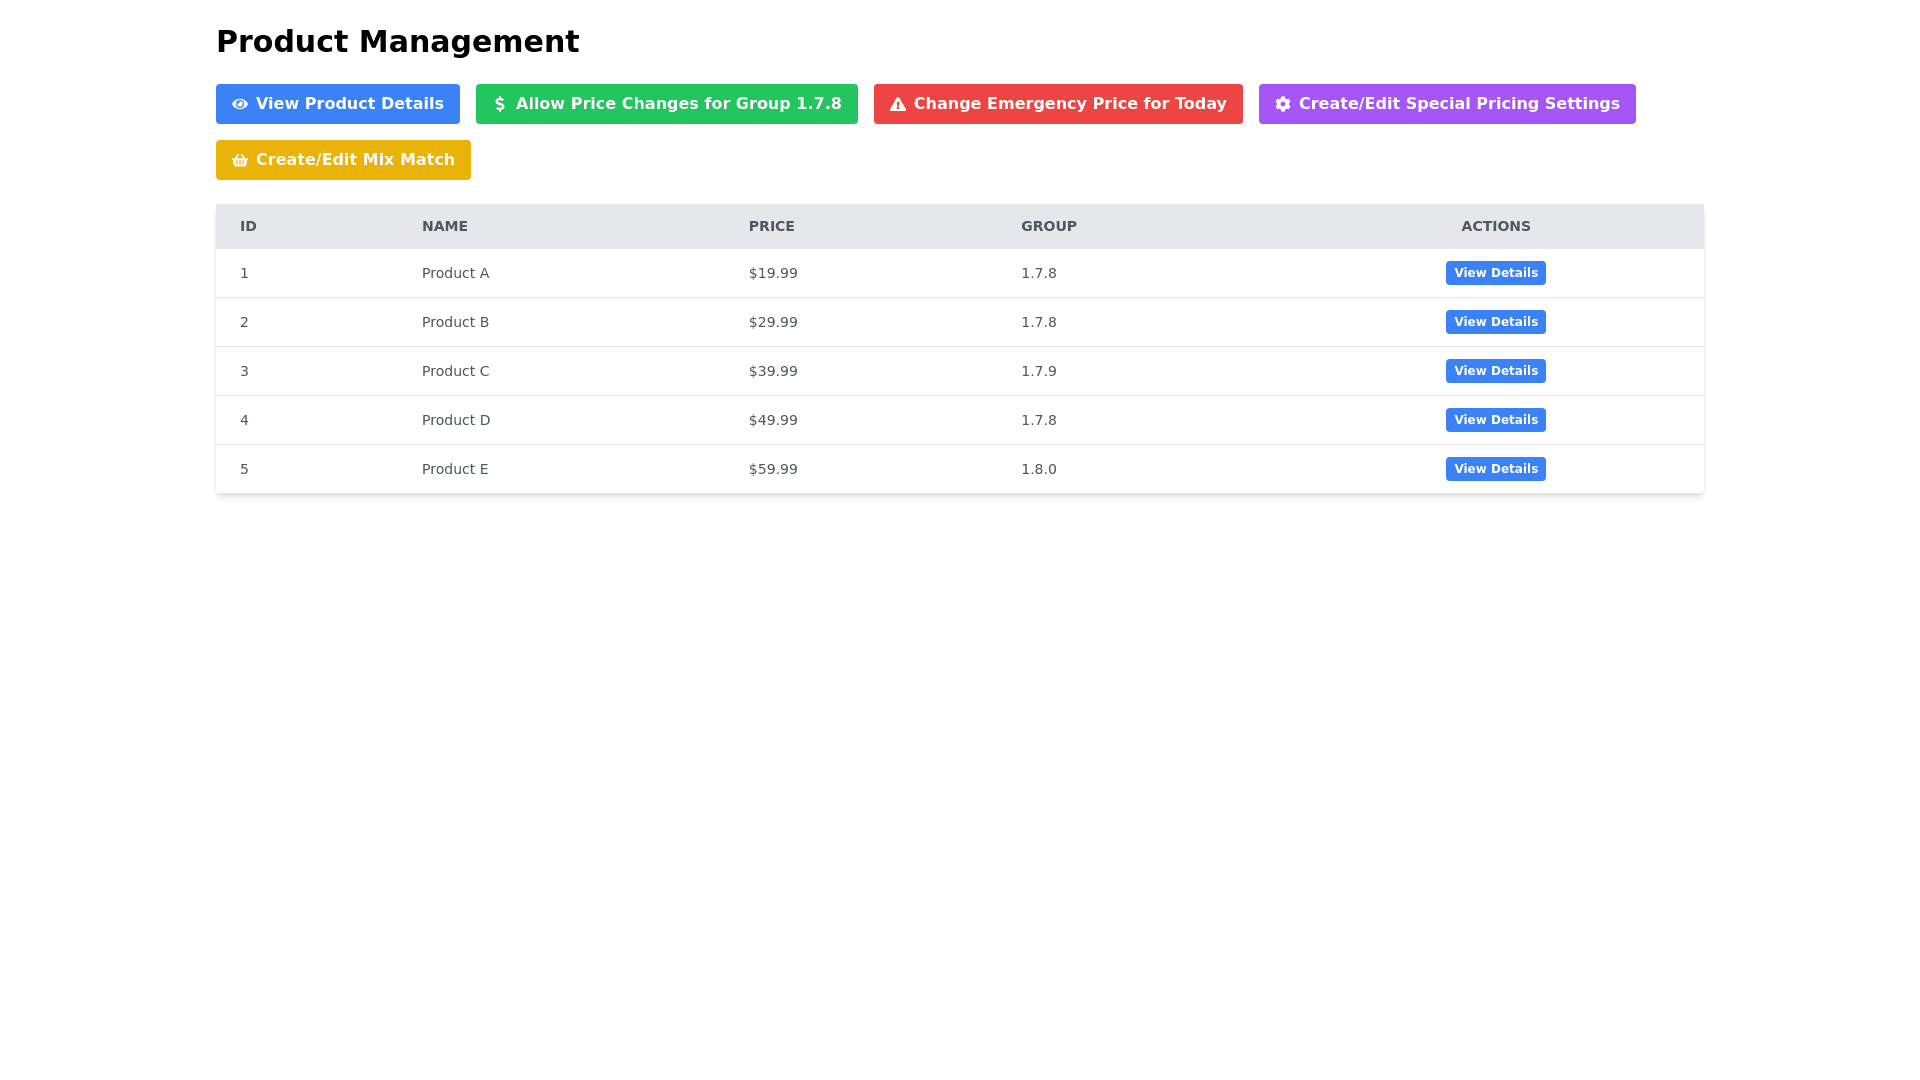Click the GROUP column header
Screen dimensions: 1920x1080
[x=1048, y=226]
